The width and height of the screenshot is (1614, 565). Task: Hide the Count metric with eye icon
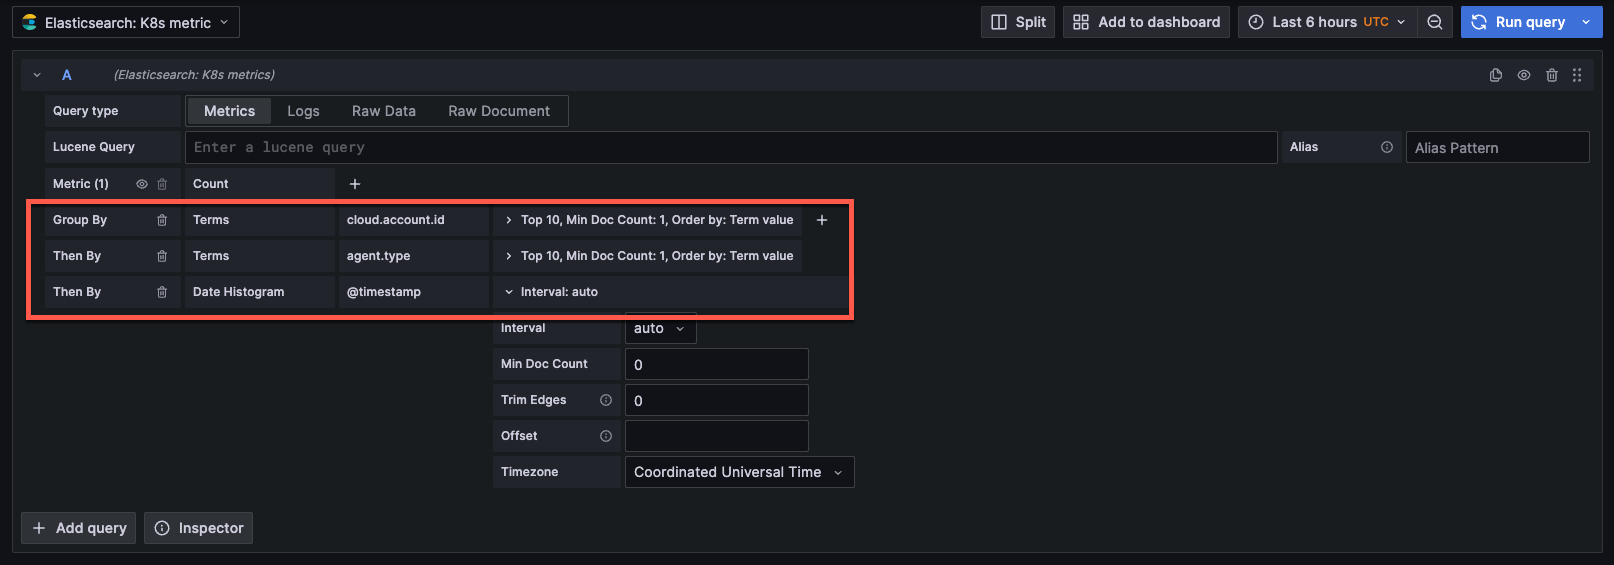click(x=142, y=184)
